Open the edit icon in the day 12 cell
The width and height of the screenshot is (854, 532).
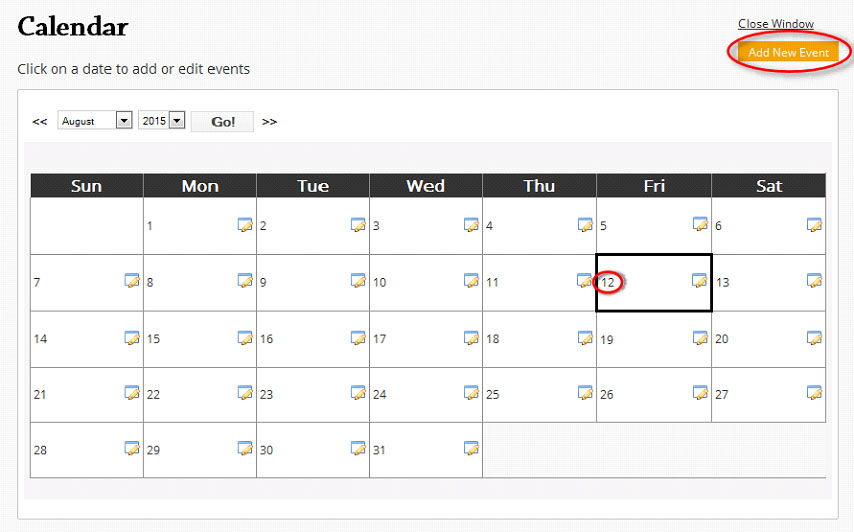[700, 280]
